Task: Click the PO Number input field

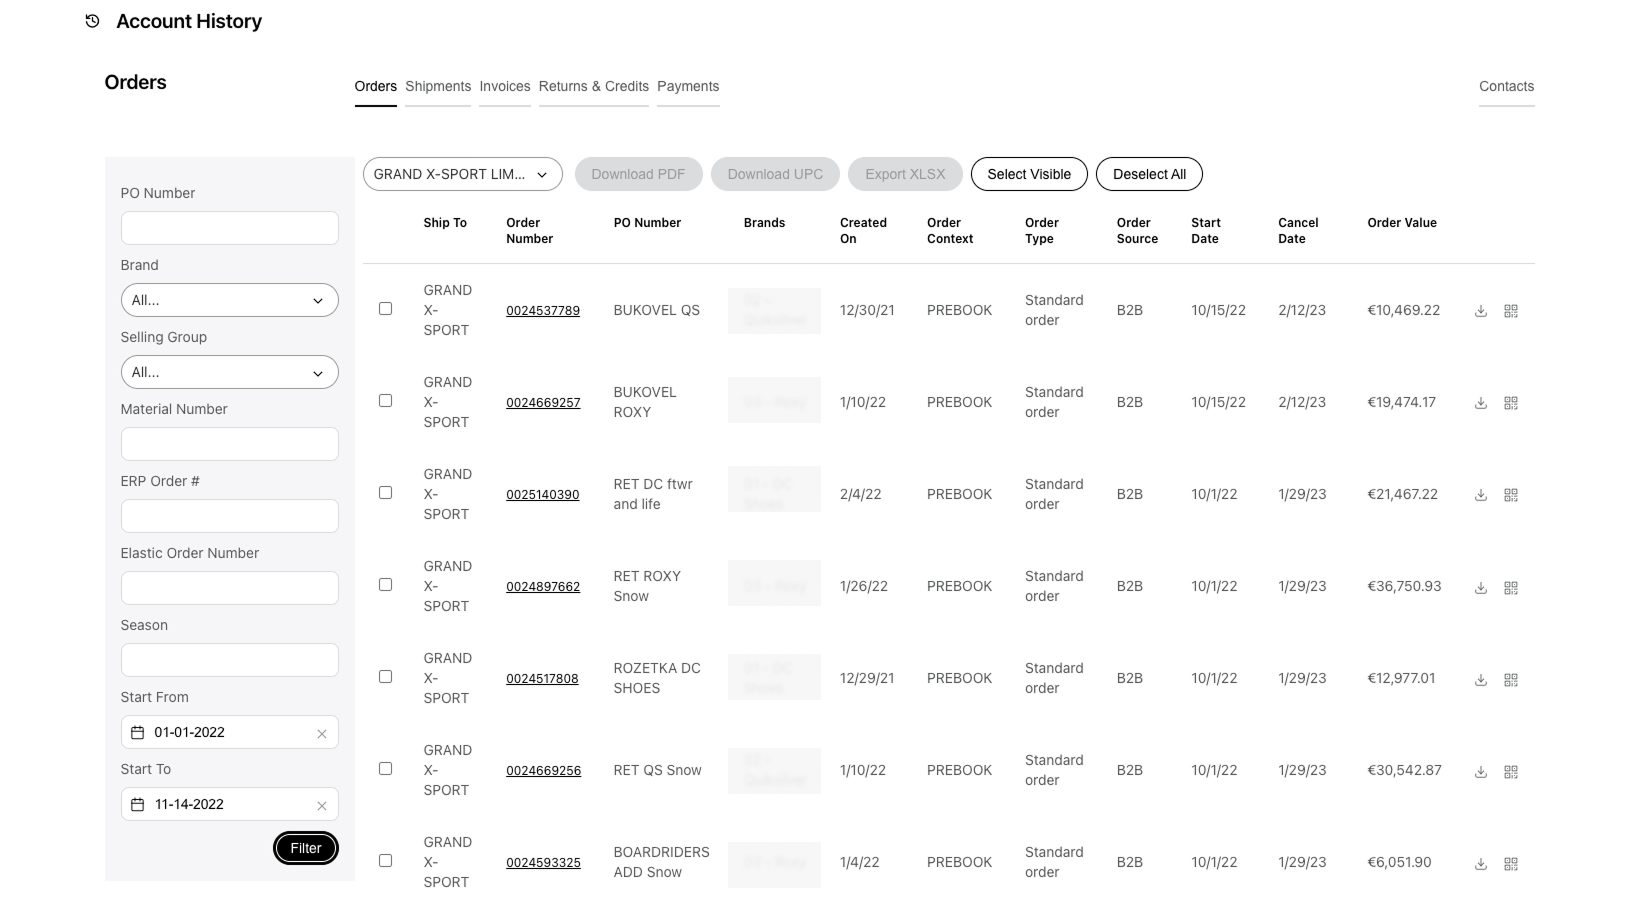Action: tap(229, 228)
